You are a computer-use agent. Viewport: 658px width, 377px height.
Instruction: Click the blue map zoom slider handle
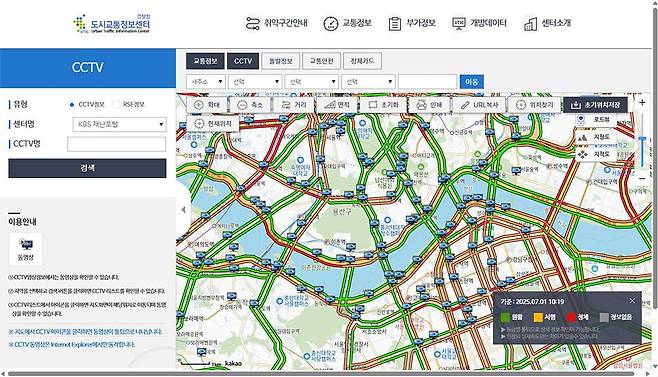pyautogui.click(x=642, y=139)
